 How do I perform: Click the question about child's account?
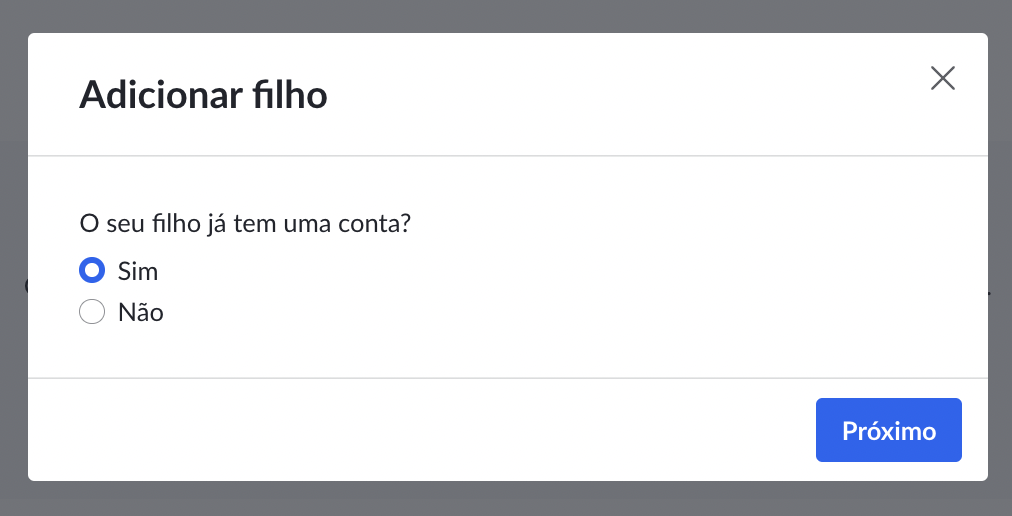[x=245, y=224]
